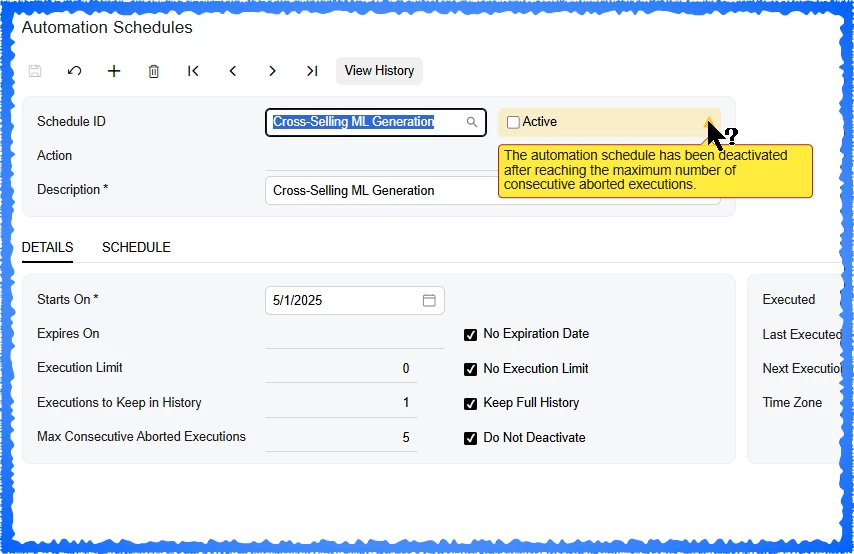Screen dimensions: 854x554
Task: Click Executions to Keep in History value
Action: 341,403
